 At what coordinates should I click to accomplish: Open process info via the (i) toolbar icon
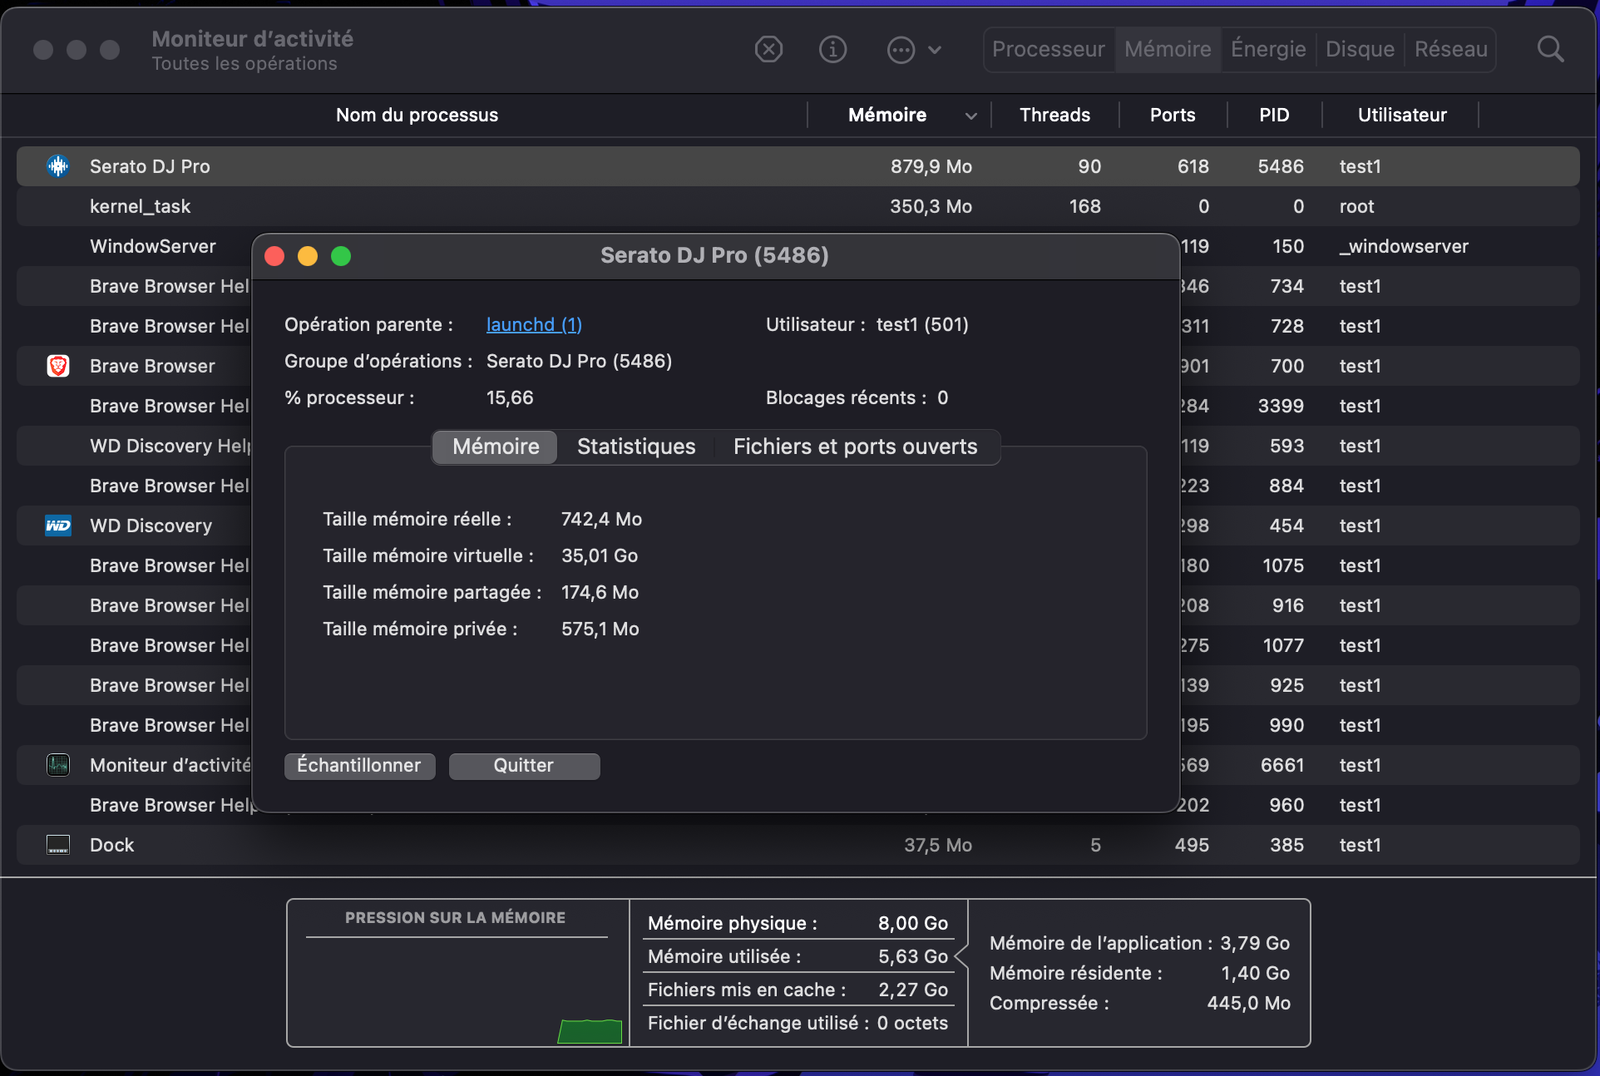pos(833,49)
